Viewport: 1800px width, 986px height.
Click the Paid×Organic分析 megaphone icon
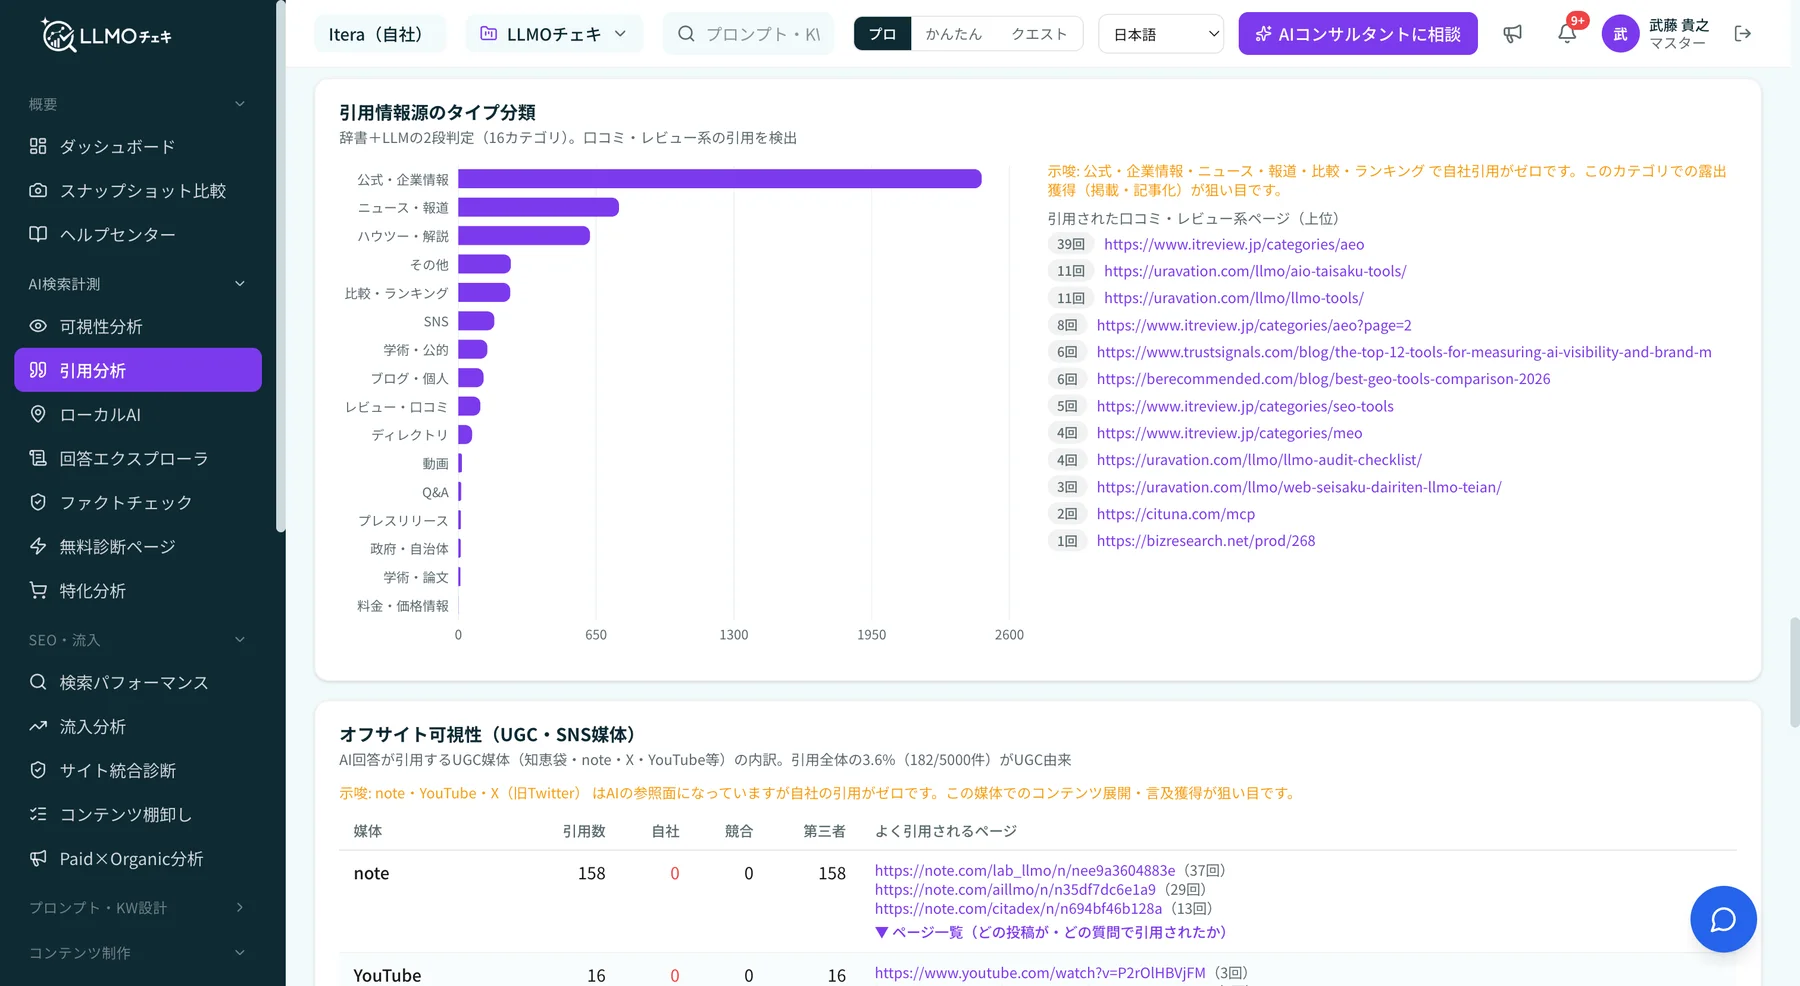pos(38,858)
